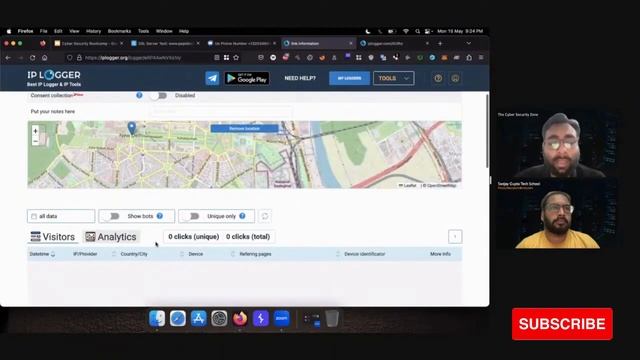The height and width of the screenshot is (360, 640).
Task: Click the refresh data icon button
Action: pyautogui.click(x=265, y=216)
